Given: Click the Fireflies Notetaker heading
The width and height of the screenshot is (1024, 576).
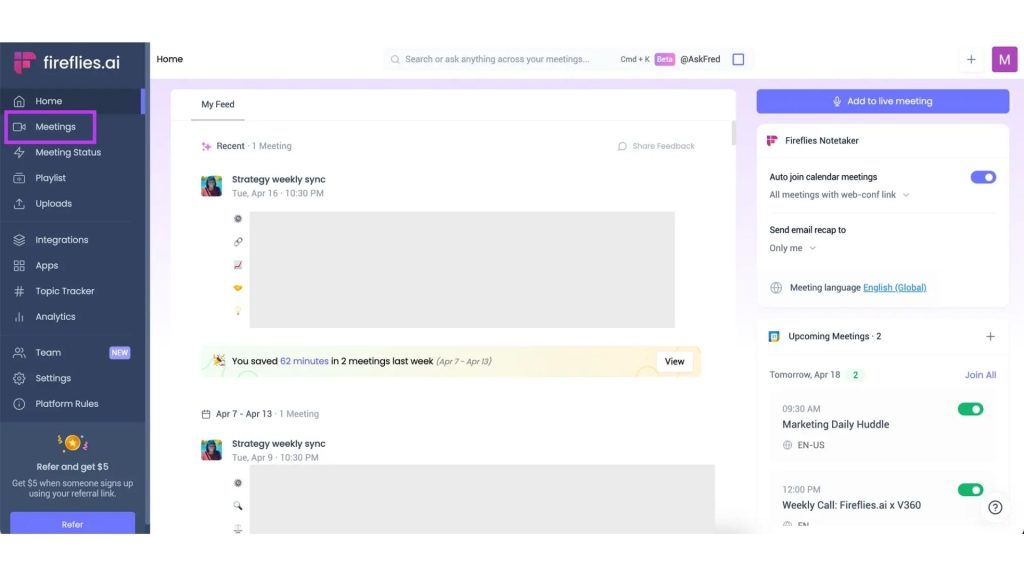Looking at the screenshot, I should click(822, 140).
